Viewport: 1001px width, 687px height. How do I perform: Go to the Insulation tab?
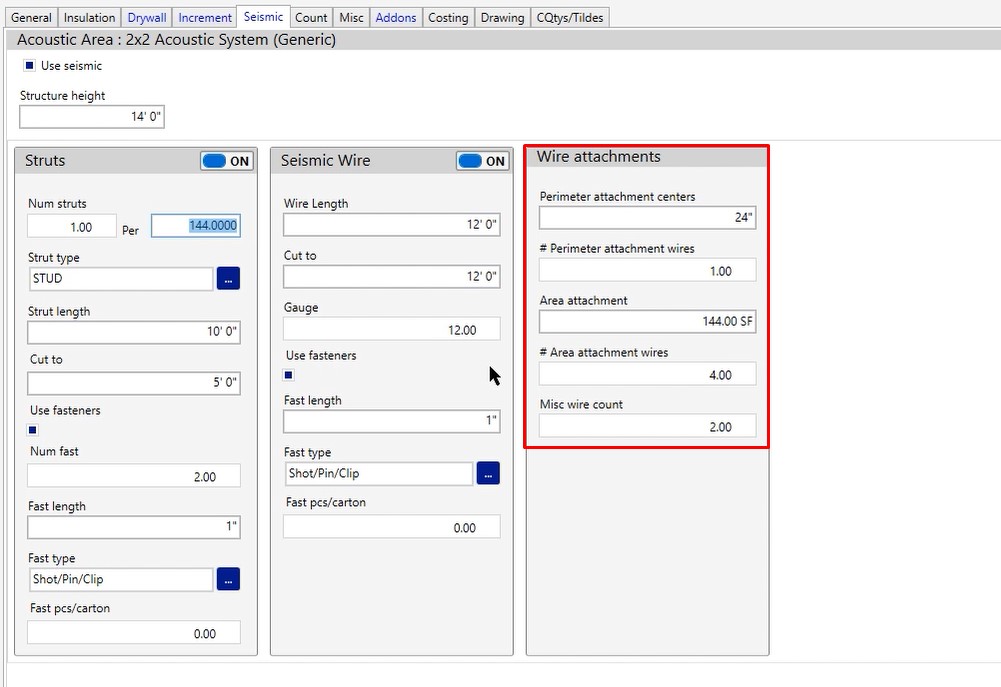(x=89, y=17)
